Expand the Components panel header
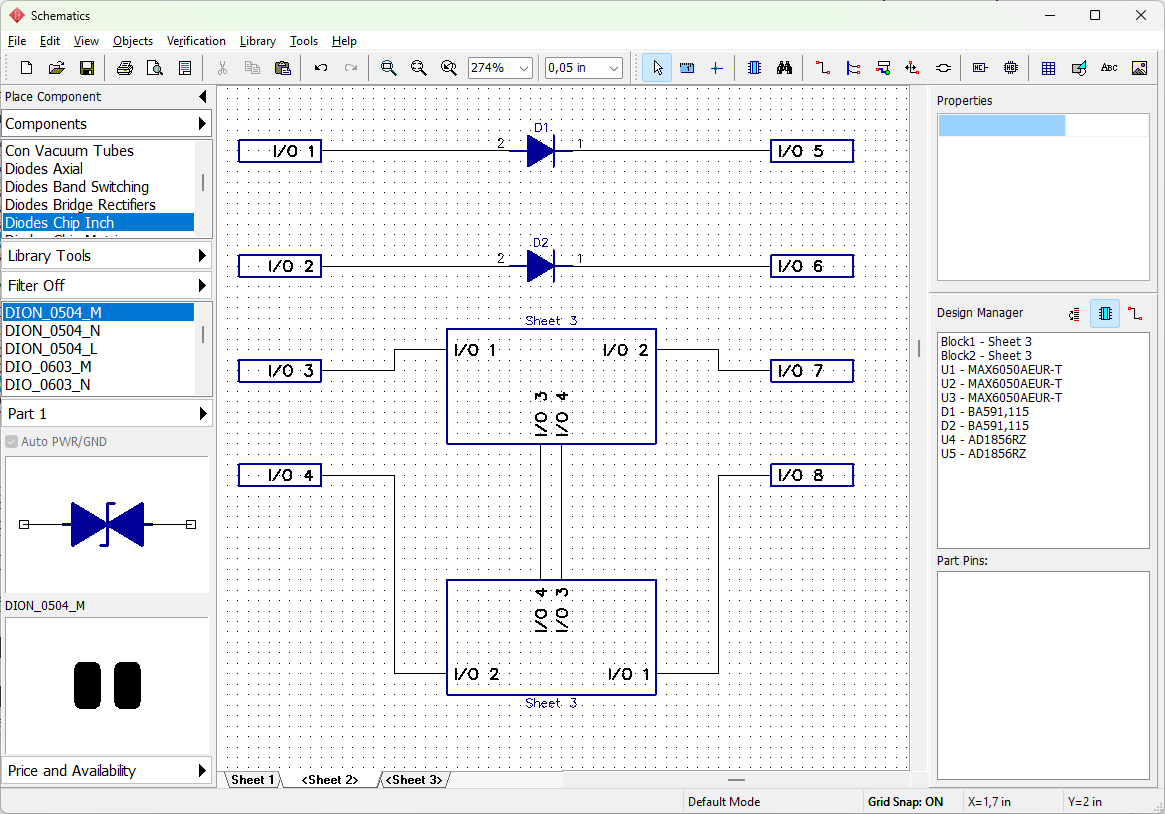1165x814 pixels. coord(106,124)
